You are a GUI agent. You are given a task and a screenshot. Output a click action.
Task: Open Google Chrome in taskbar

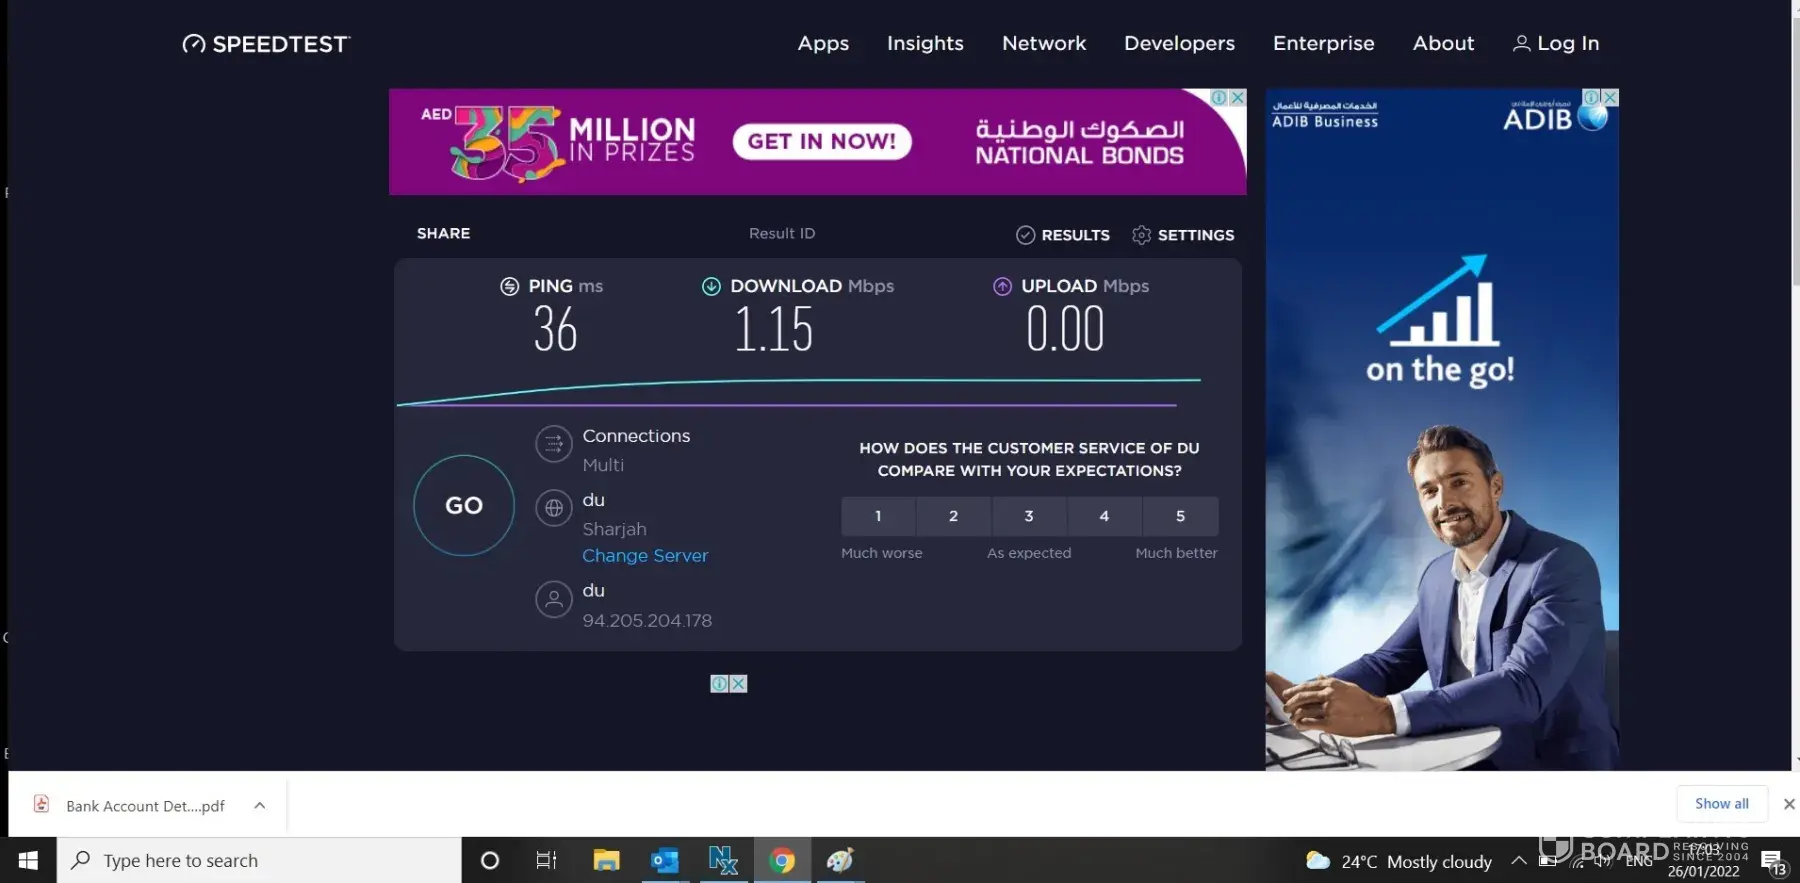pyautogui.click(x=782, y=860)
